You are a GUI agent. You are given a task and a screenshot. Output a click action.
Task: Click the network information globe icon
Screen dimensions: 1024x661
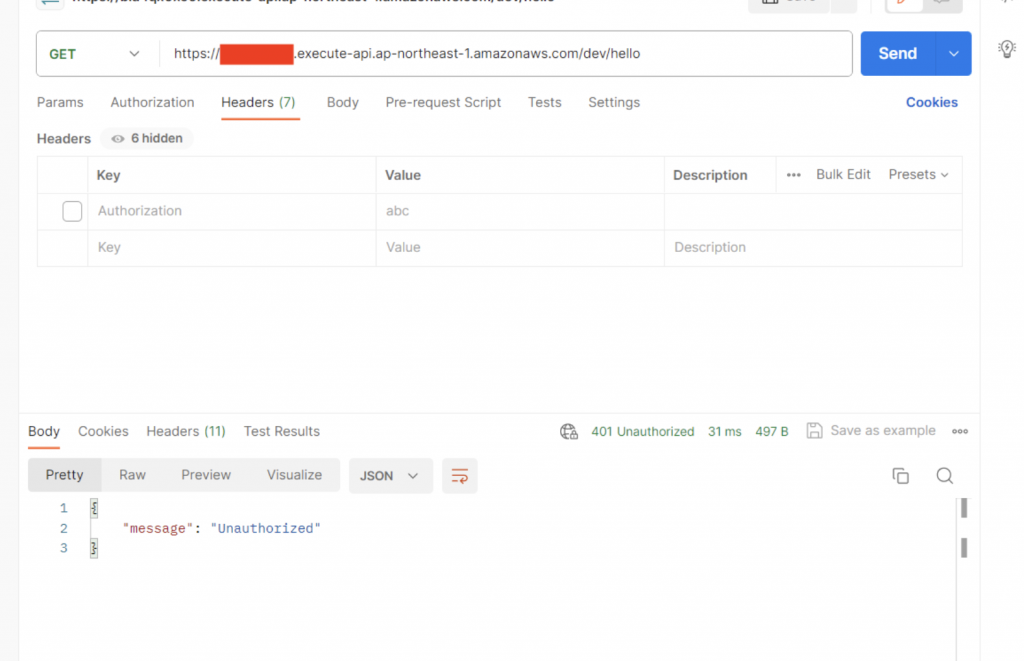click(x=569, y=431)
